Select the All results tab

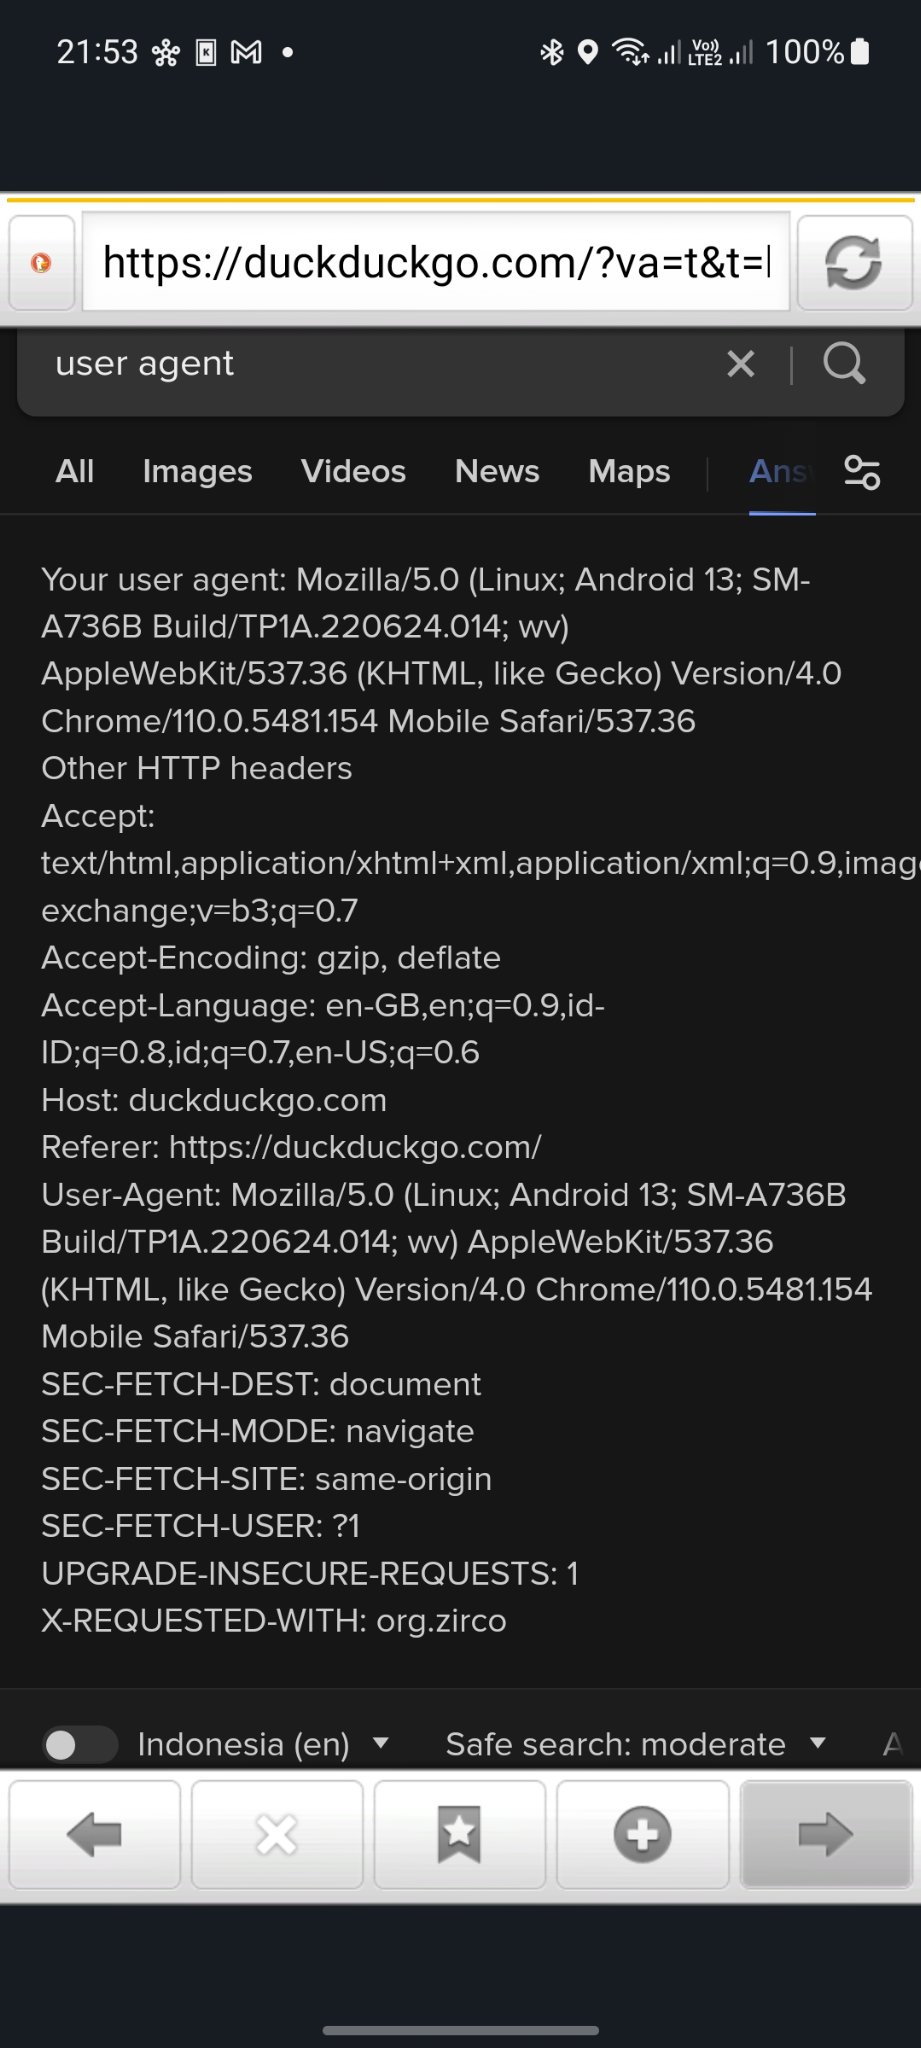click(75, 472)
